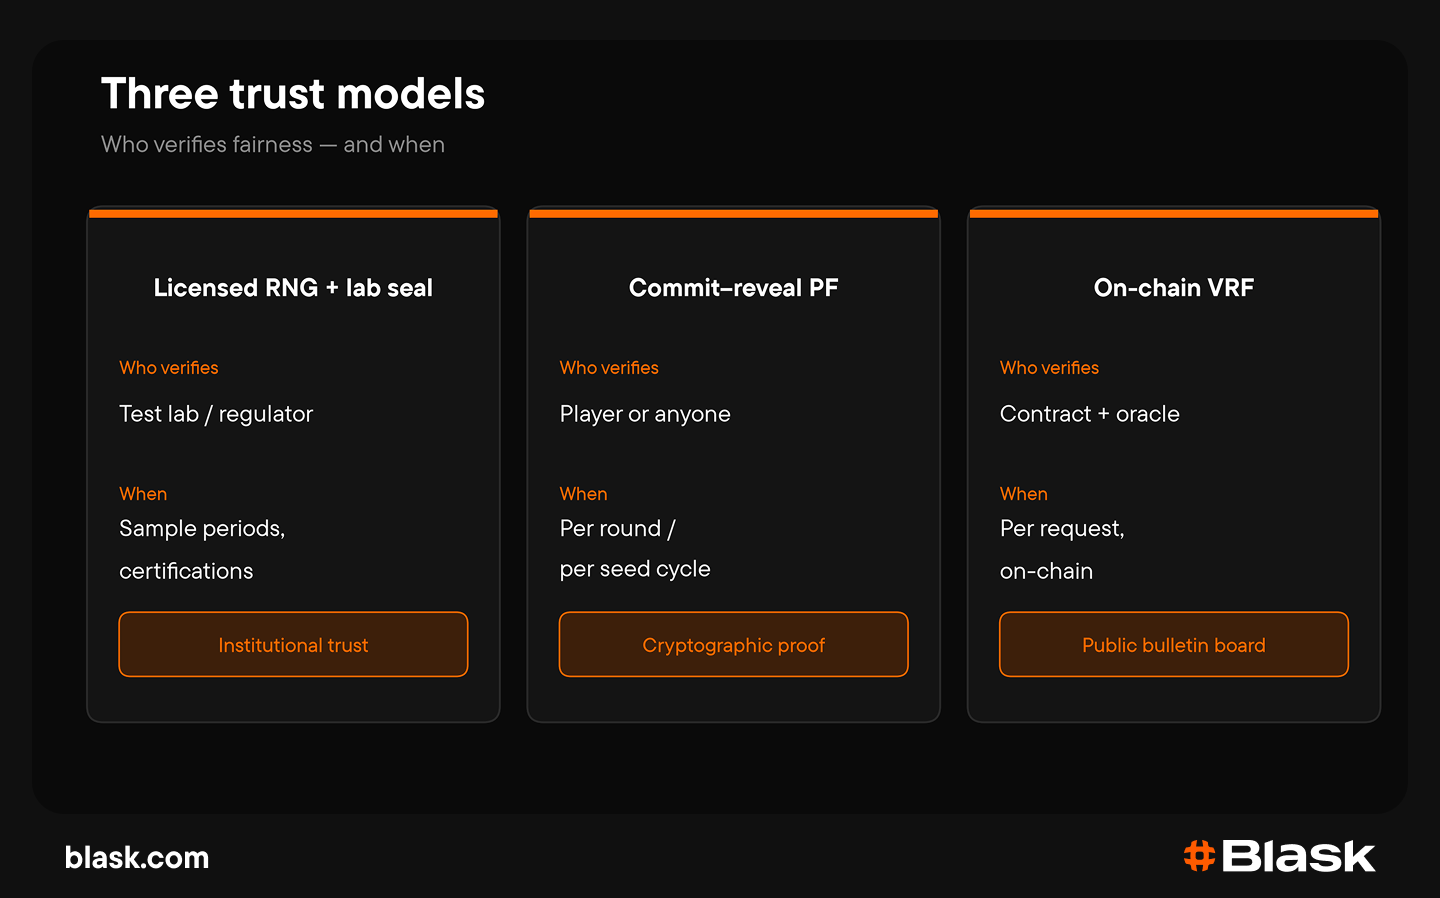The width and height of the screenshot is (1440, 898).
Task: Click the When label in Licensed RNG card
Action: (143, 494)
